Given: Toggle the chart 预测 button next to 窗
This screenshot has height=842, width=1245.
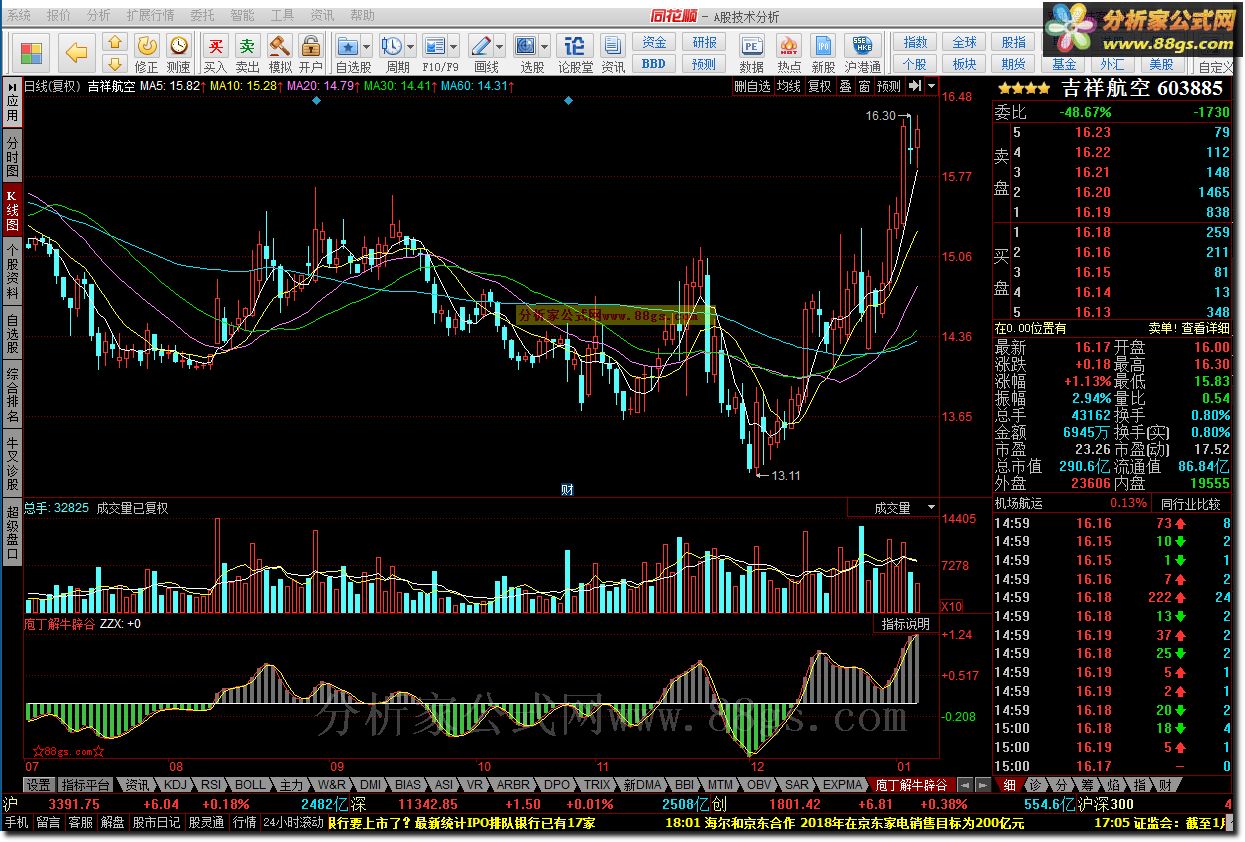Looking at the screenshot, I should (888, 86).
